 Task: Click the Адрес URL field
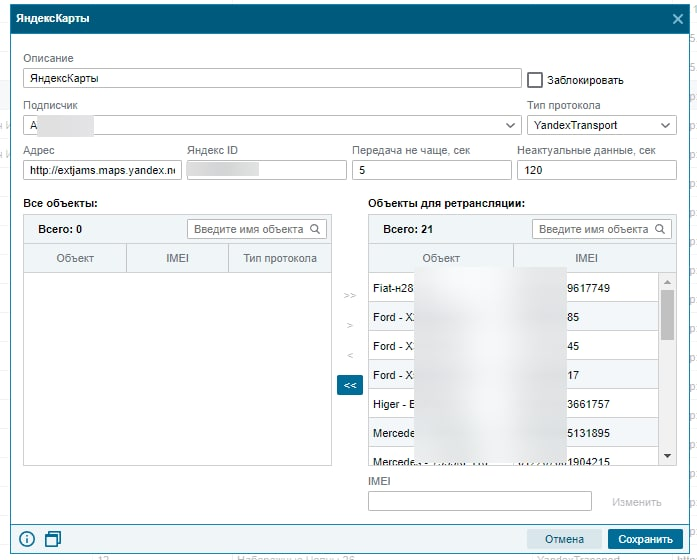[102, 170]
